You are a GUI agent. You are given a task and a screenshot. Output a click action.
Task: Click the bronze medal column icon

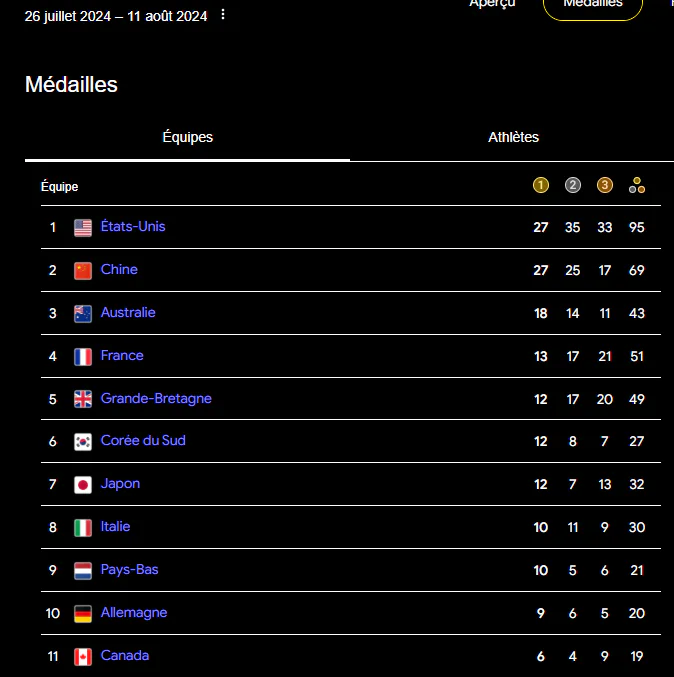(604, 186)
